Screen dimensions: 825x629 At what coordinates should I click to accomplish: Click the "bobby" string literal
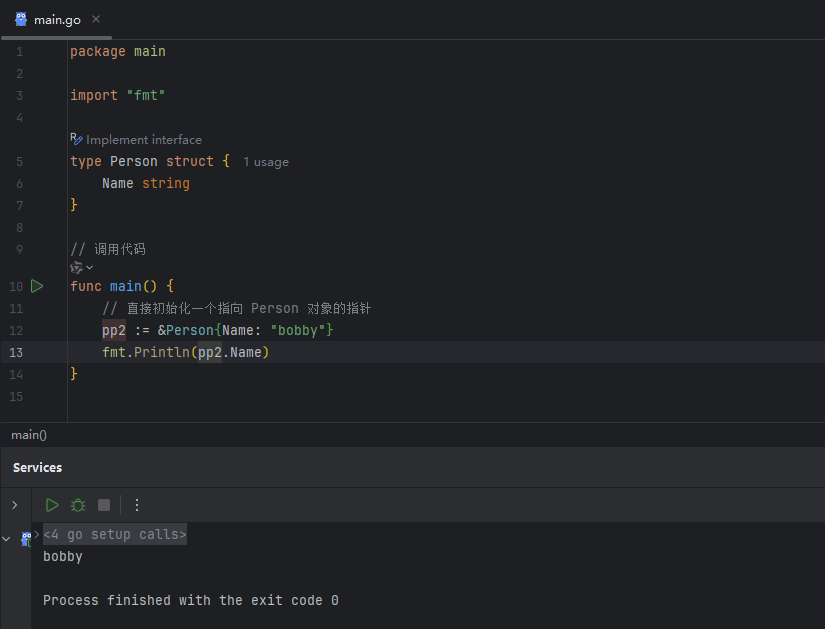[x=298, y=331]
